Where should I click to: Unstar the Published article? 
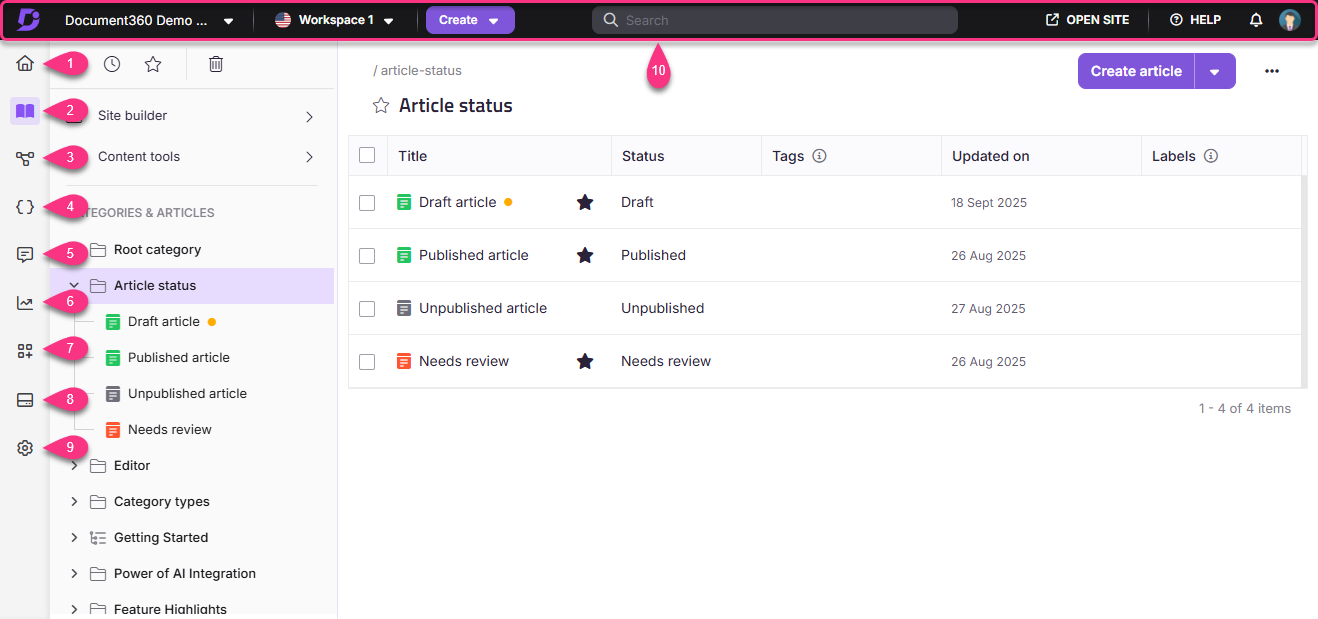tap(585, 255)
